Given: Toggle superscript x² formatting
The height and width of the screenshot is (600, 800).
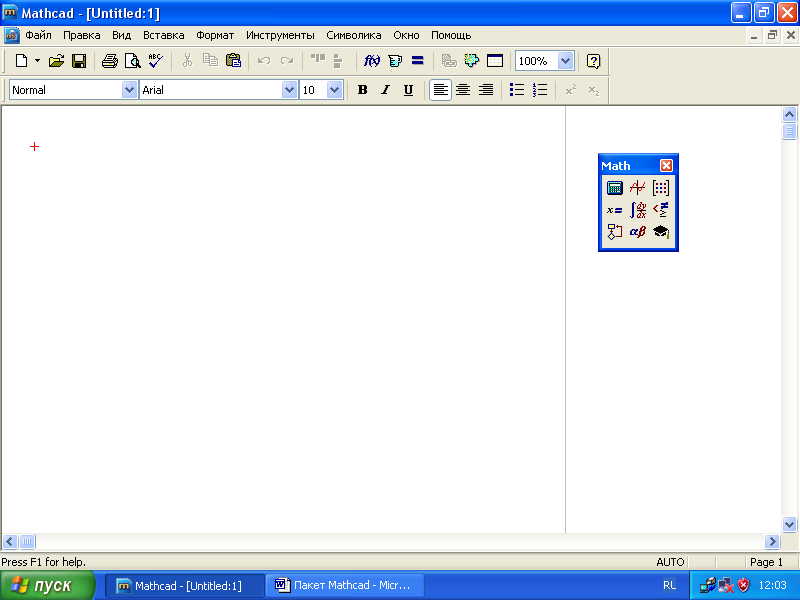Looking at the screenshot, I should click(x=571, y=90).
